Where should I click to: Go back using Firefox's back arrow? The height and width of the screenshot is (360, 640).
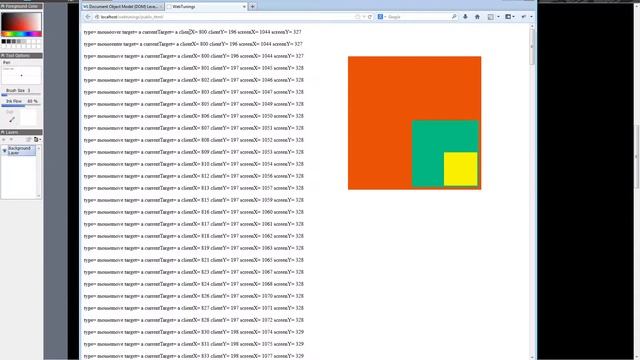[88, 17]
